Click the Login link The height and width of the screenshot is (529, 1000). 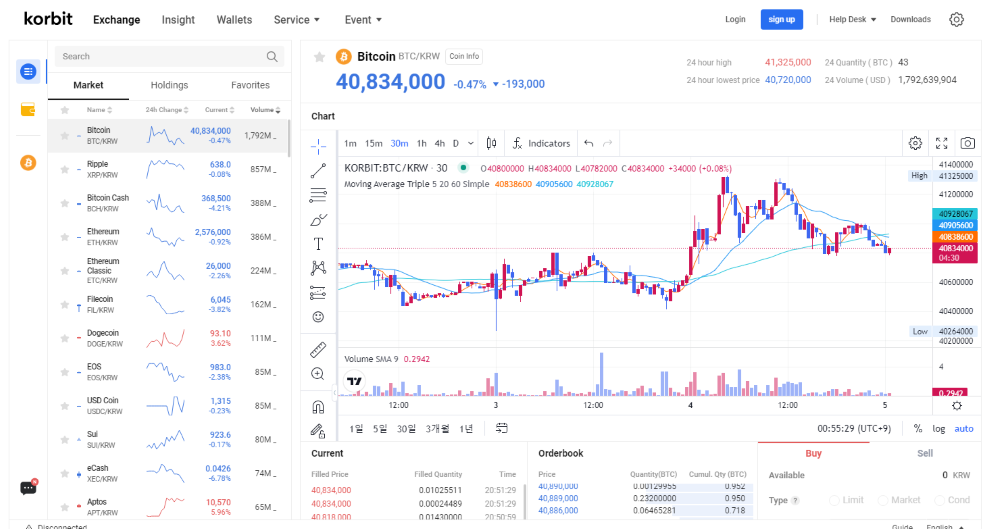(735, 20)
